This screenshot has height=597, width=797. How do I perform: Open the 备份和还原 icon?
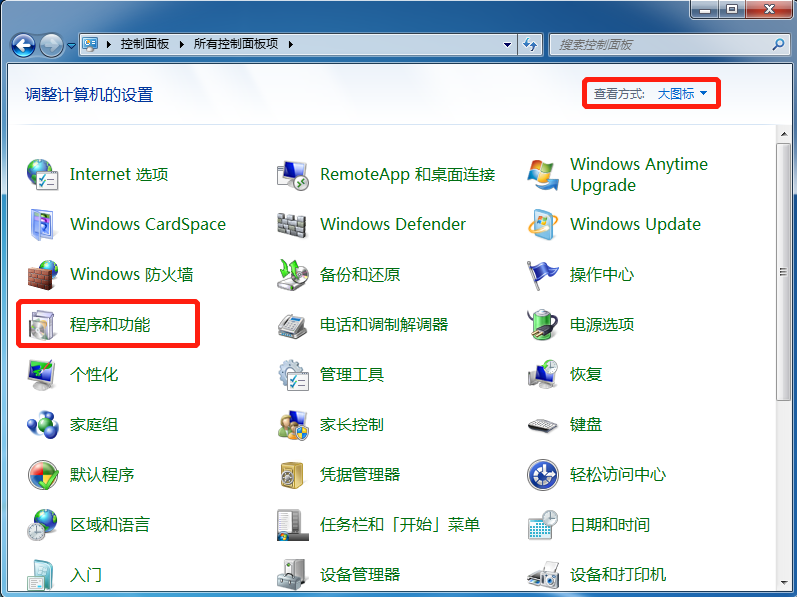[292, 274]
